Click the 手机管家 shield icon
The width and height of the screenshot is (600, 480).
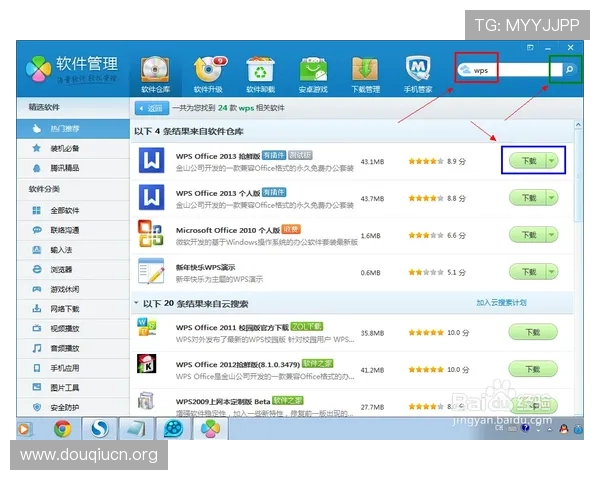[x=418, y=72]
